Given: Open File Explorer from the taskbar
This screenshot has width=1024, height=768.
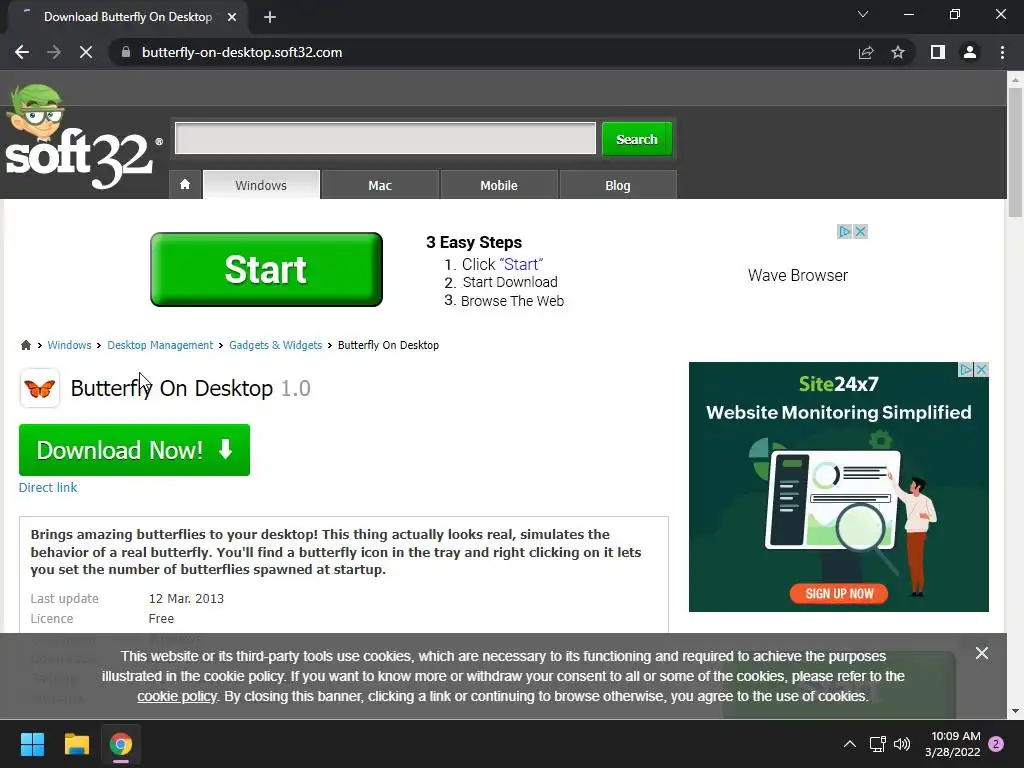Looking at the screenshot, I should (76, 744).
